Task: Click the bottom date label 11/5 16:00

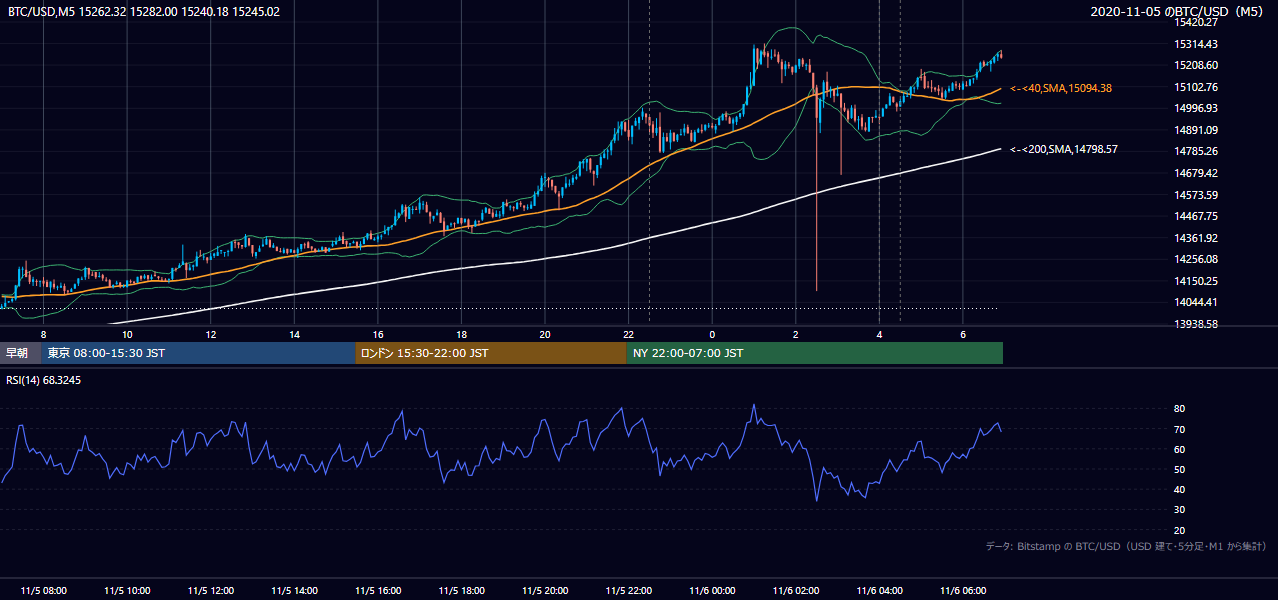Action: click(x=378, y=591)
